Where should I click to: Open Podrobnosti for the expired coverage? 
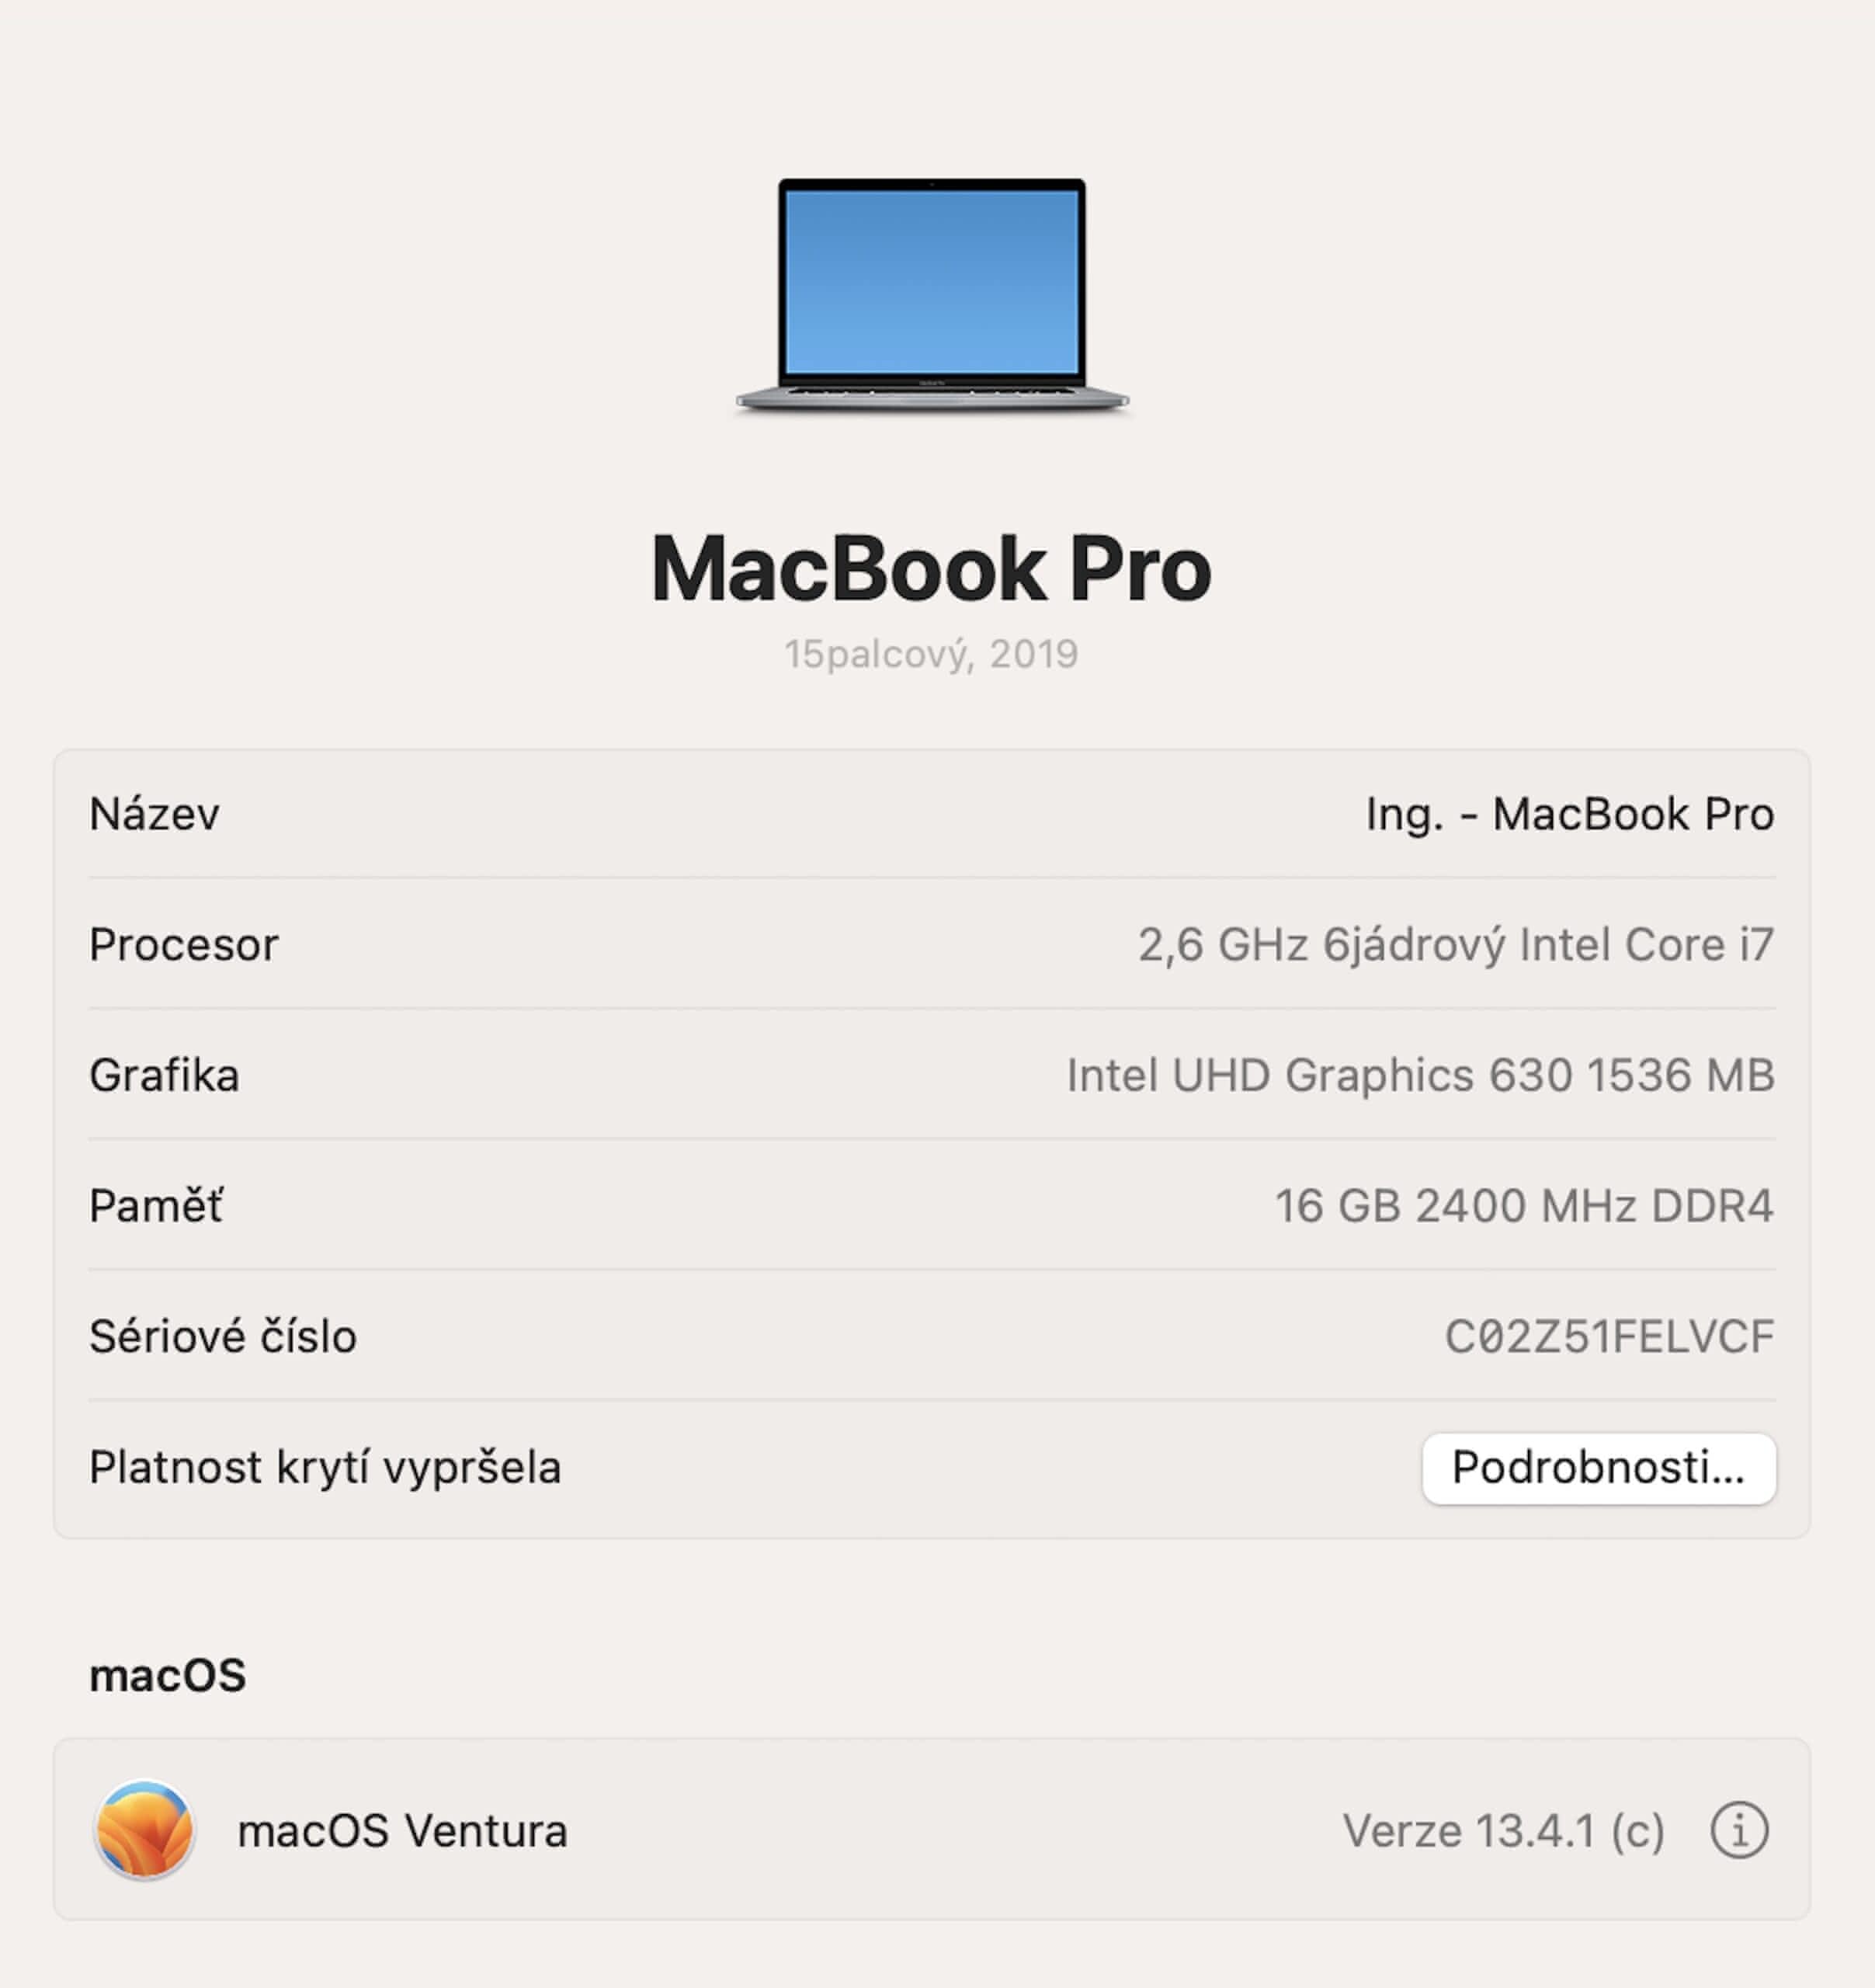pyautogui.click(x=1598, y=1468)
